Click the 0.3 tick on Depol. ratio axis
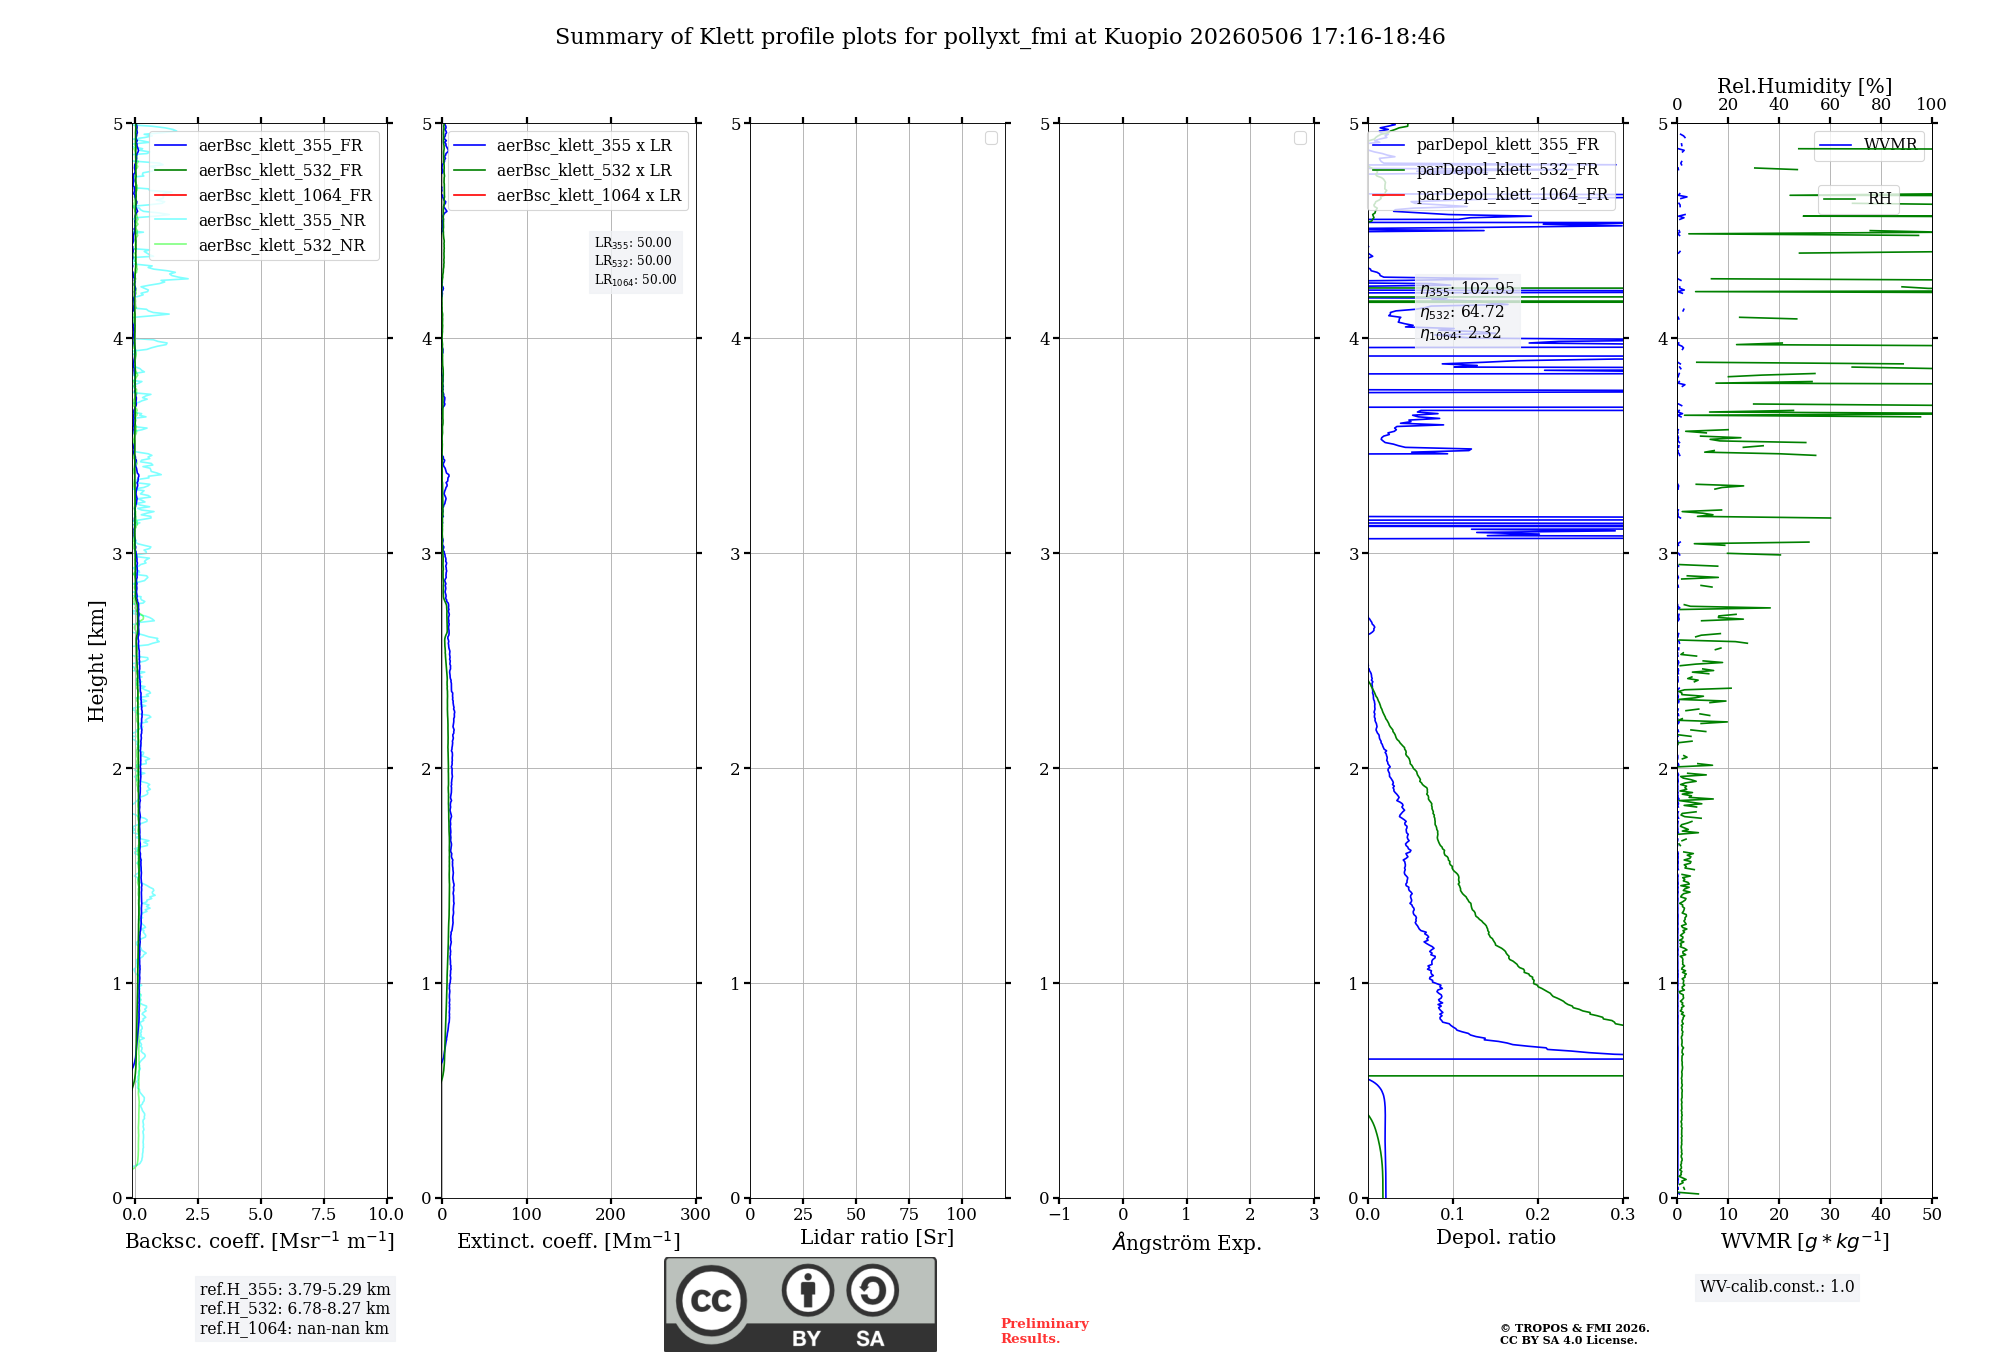Image resolution: width=2000 pixels, height=1360 pixels. tap(1622, 1215)
